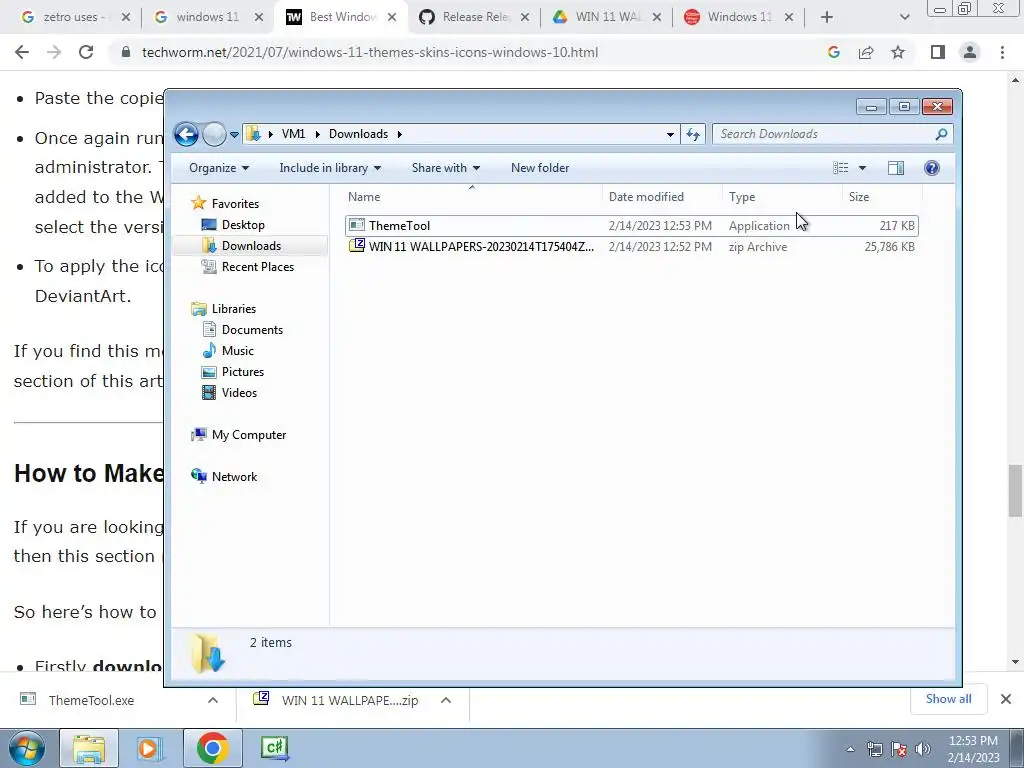This screenshot has height=768, width=1024.
Task: Click VM1 in address breadcrumb
Action: (293, 134)
